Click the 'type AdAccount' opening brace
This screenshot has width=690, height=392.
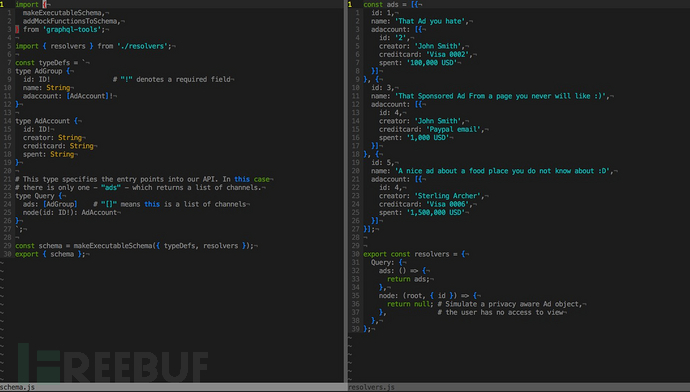[x=76, y=121]
